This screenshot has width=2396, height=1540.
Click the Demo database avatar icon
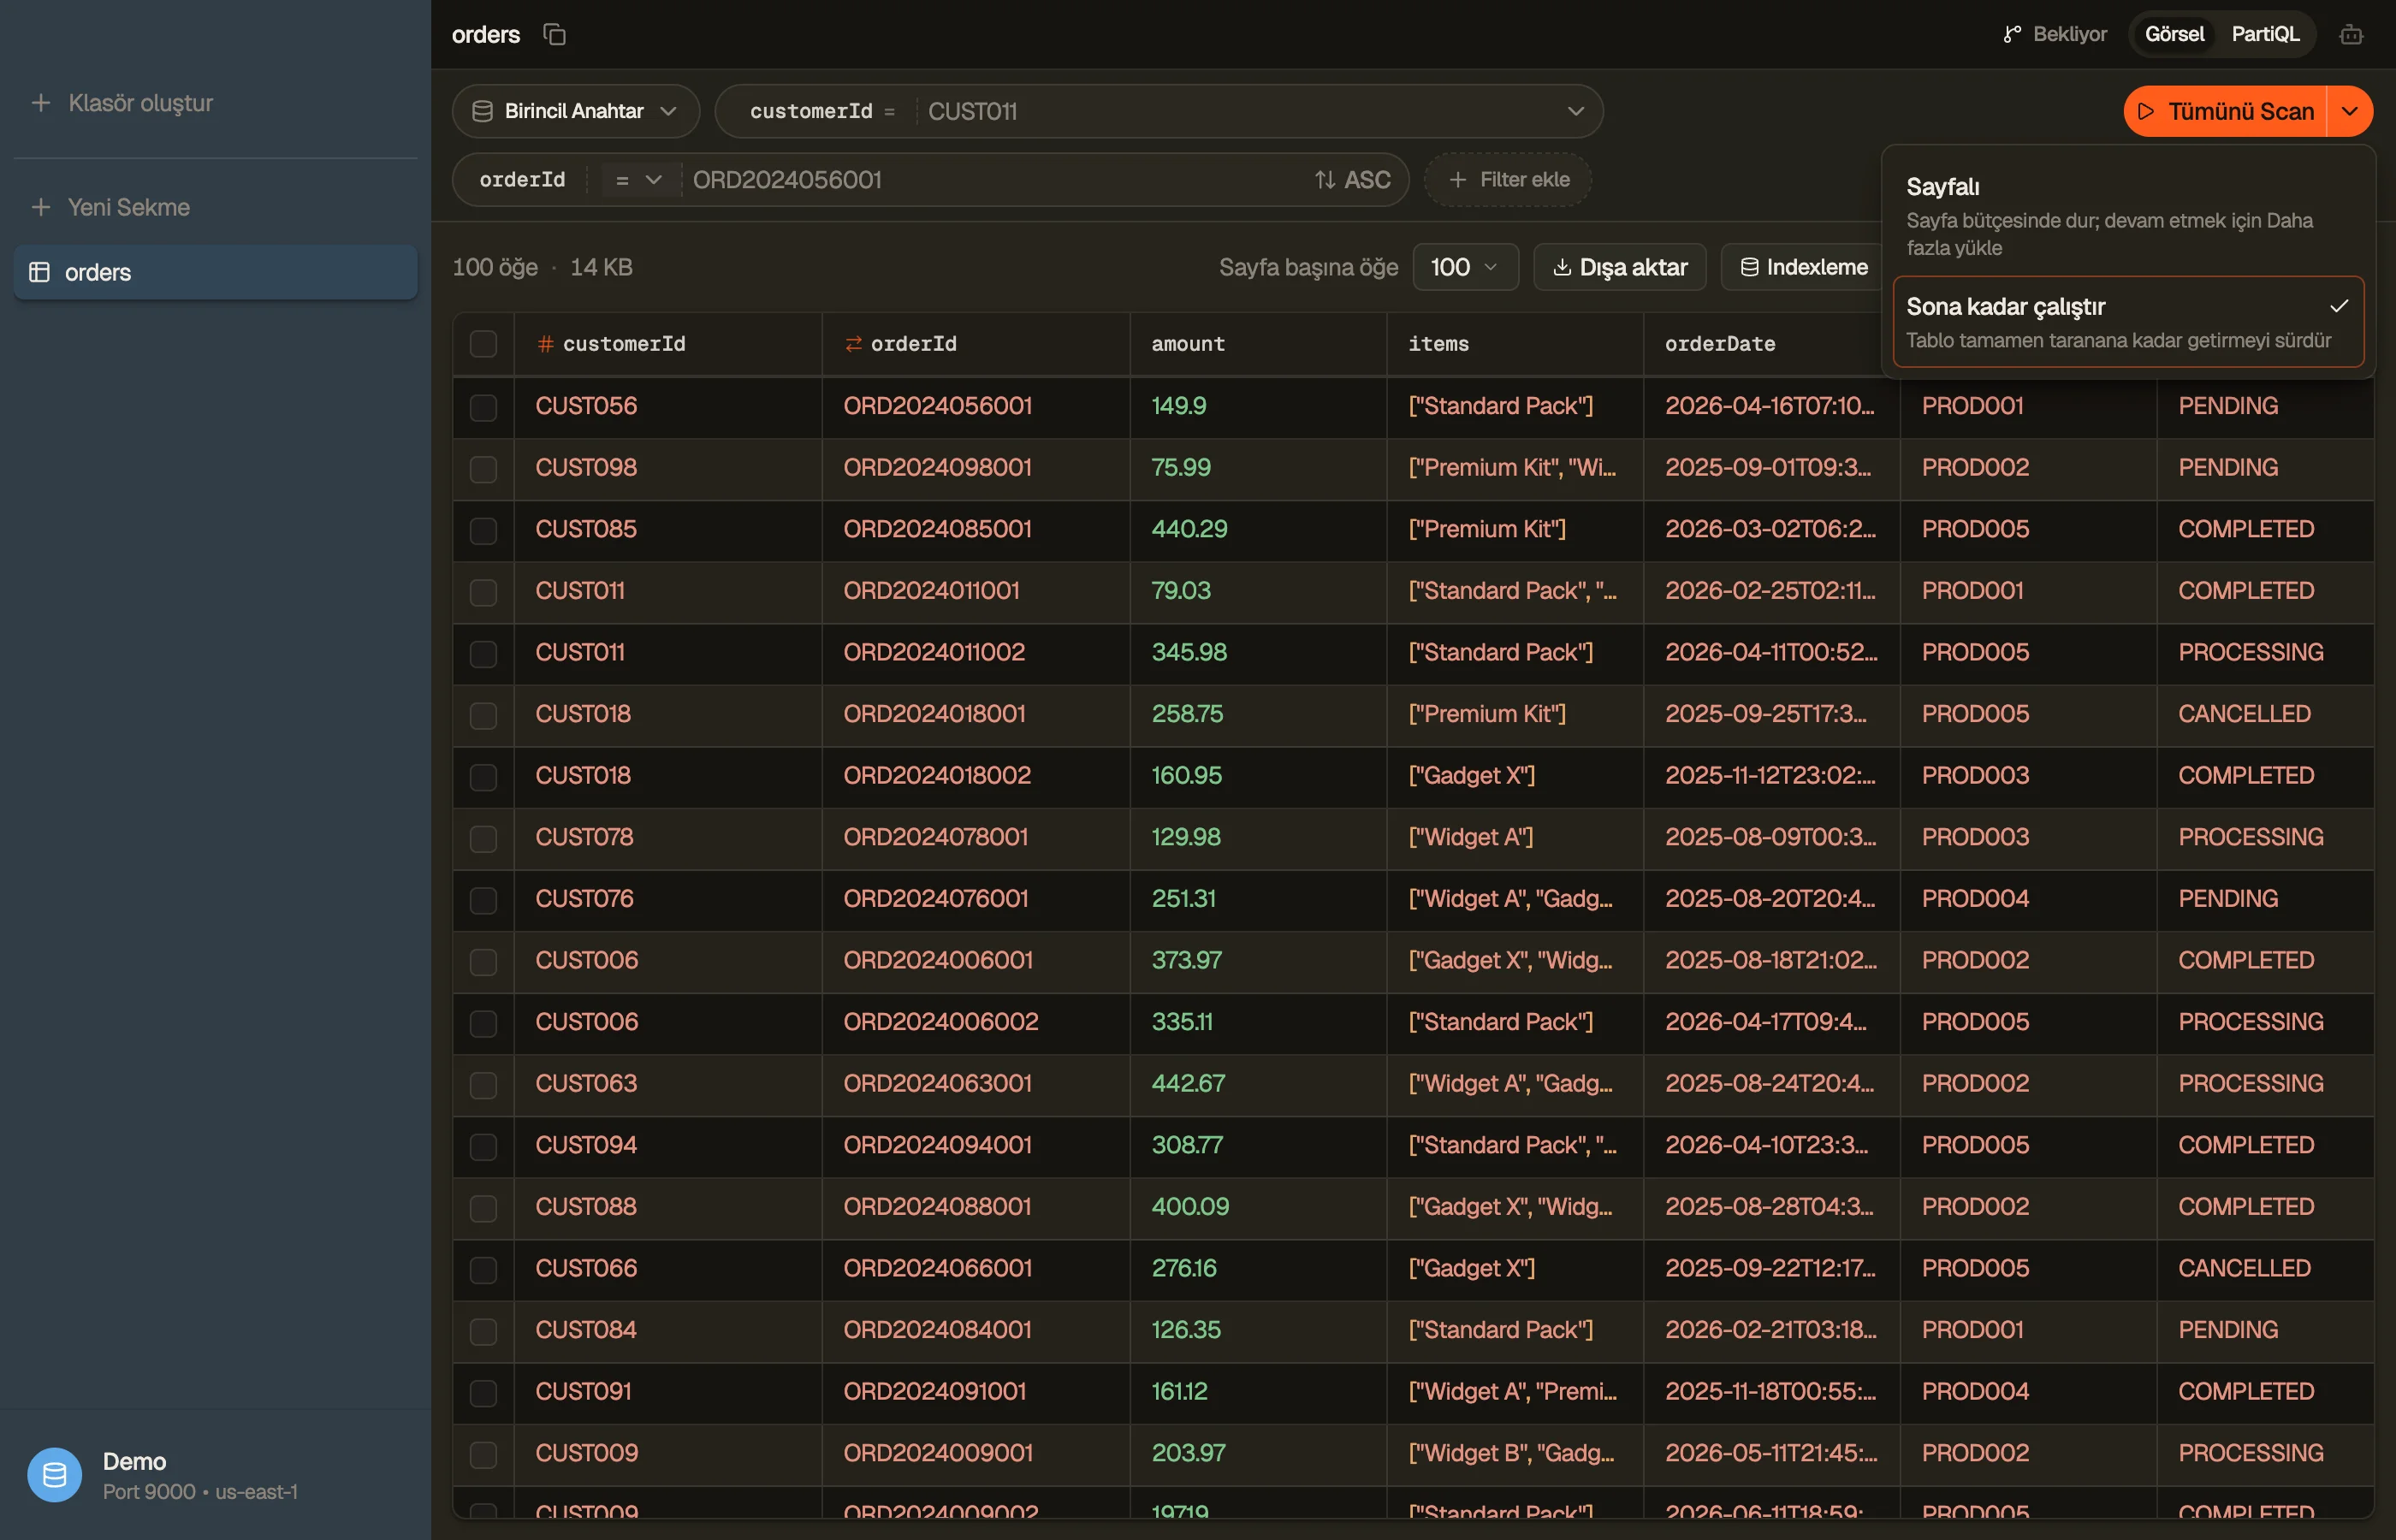(x=54, y=1474)
